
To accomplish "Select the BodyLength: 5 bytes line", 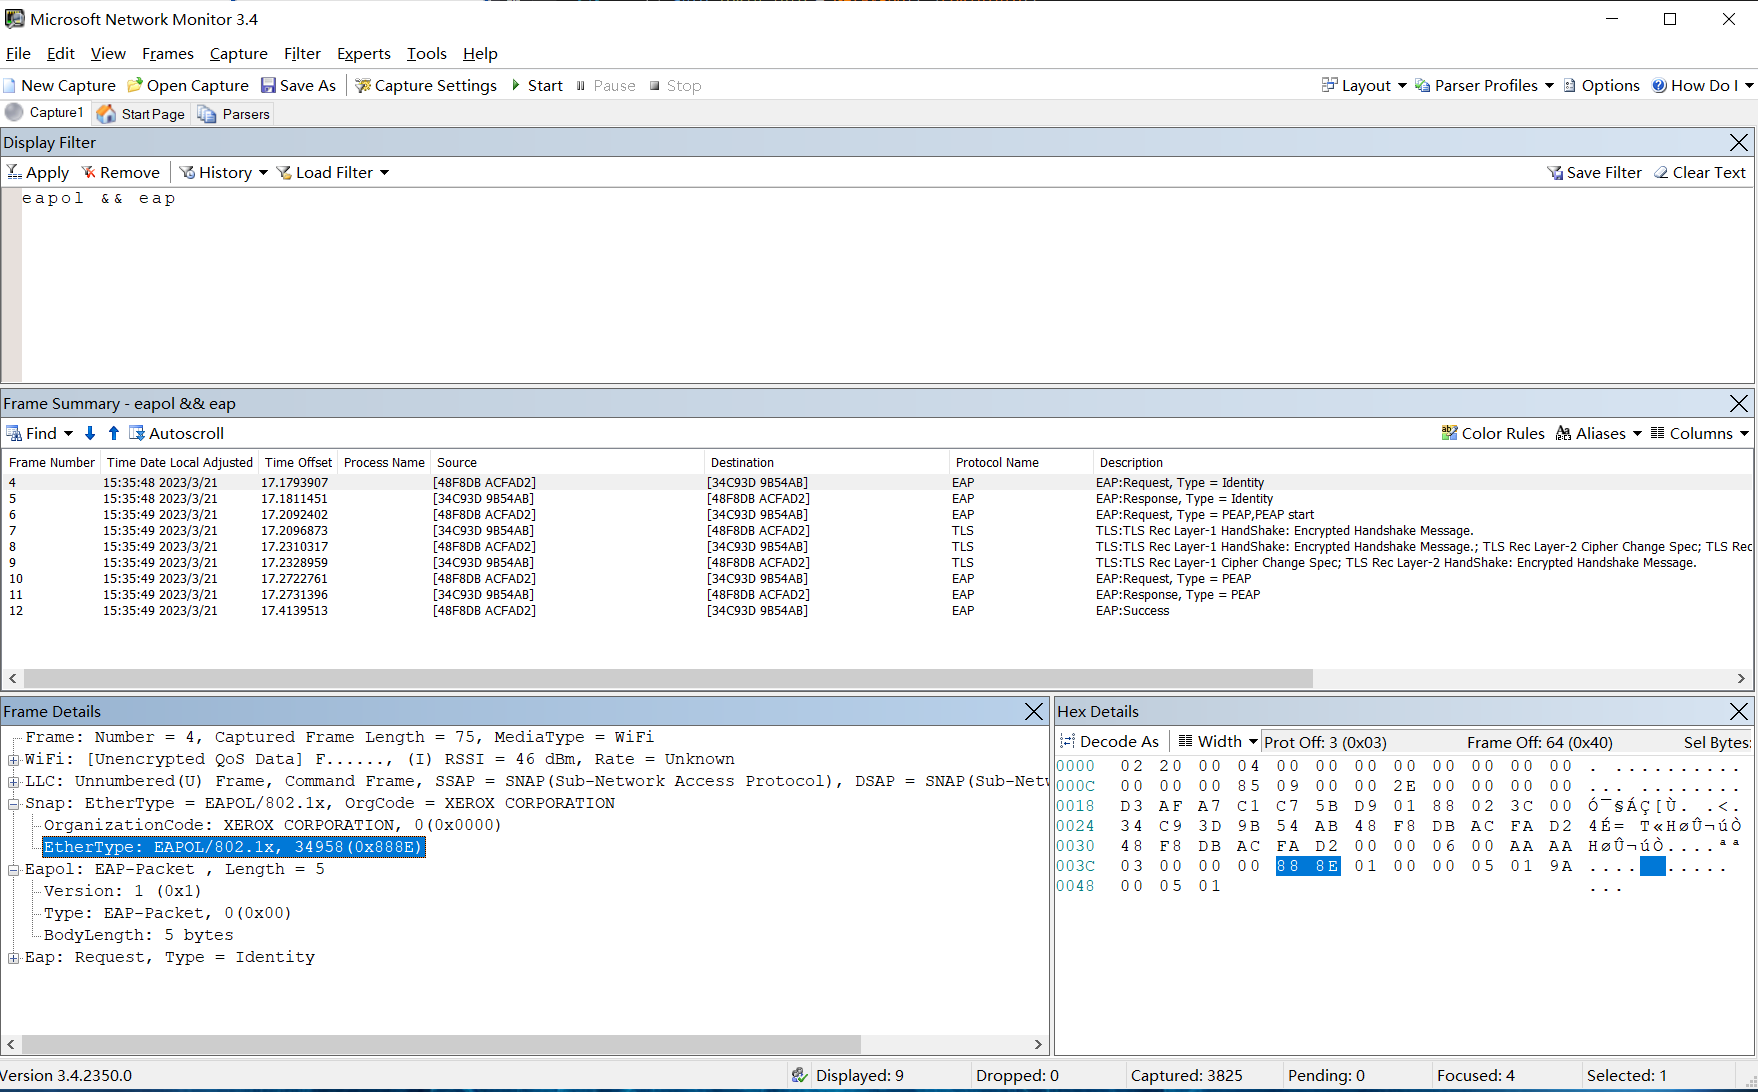I will pos(138,936).
